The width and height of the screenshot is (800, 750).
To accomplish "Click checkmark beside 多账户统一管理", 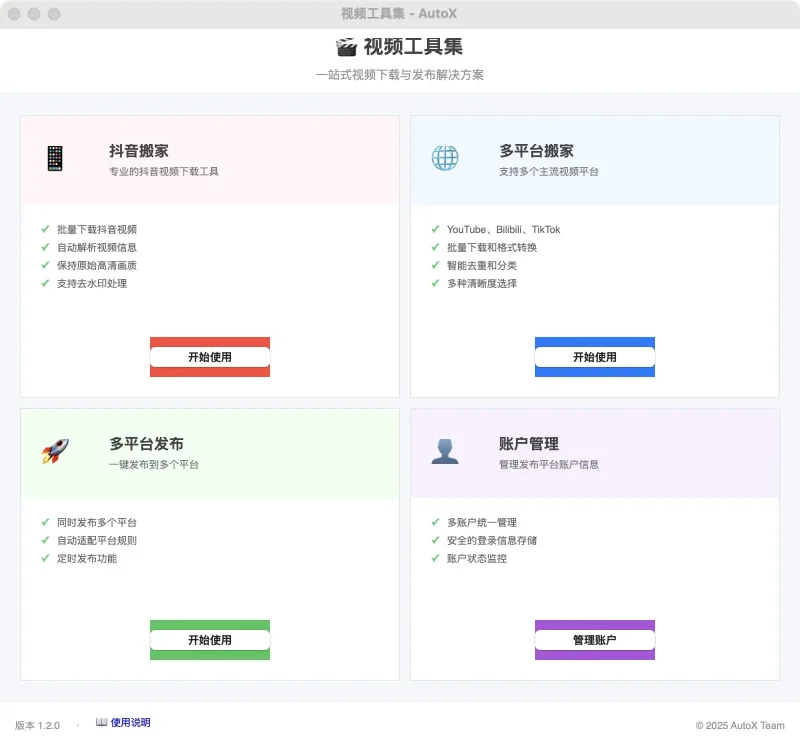I will [435, 522].
